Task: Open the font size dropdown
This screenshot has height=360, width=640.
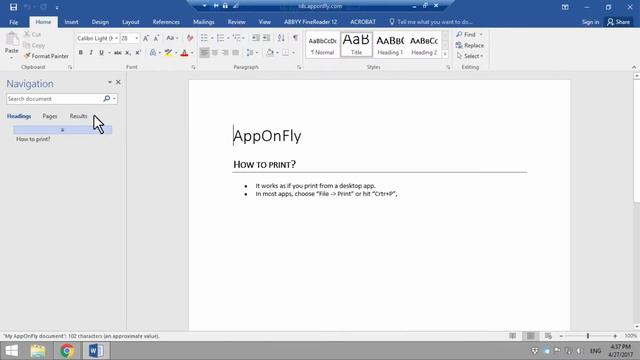Action: coord(136,38)
